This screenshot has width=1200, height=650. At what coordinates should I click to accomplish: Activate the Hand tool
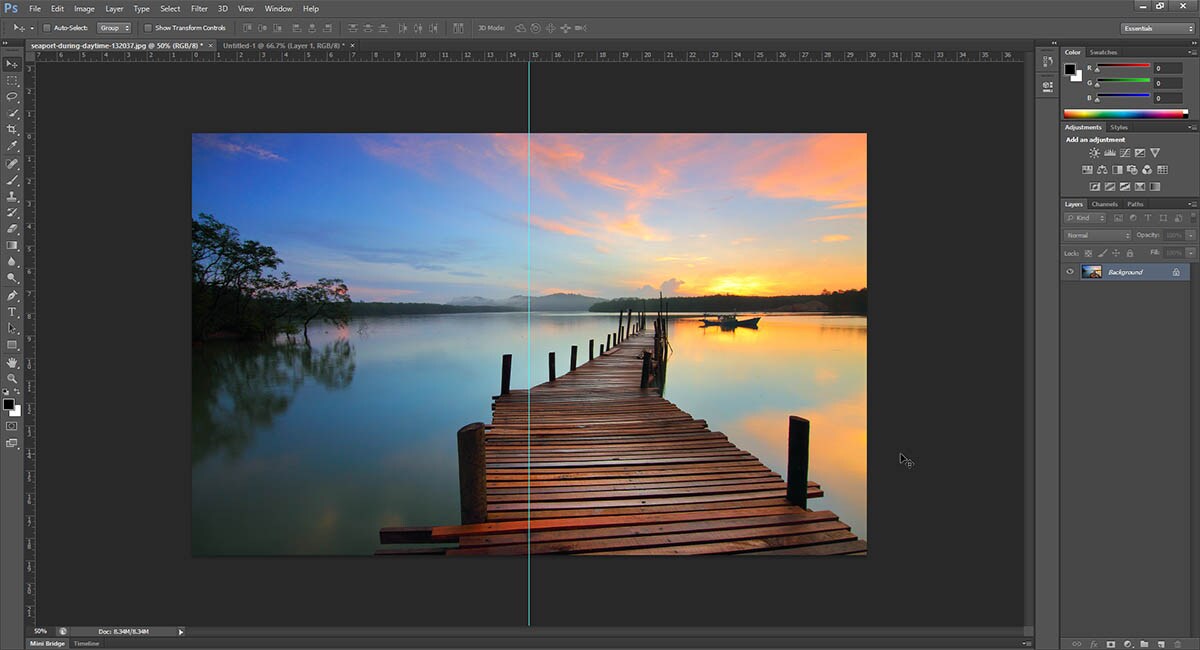(12, 362)
